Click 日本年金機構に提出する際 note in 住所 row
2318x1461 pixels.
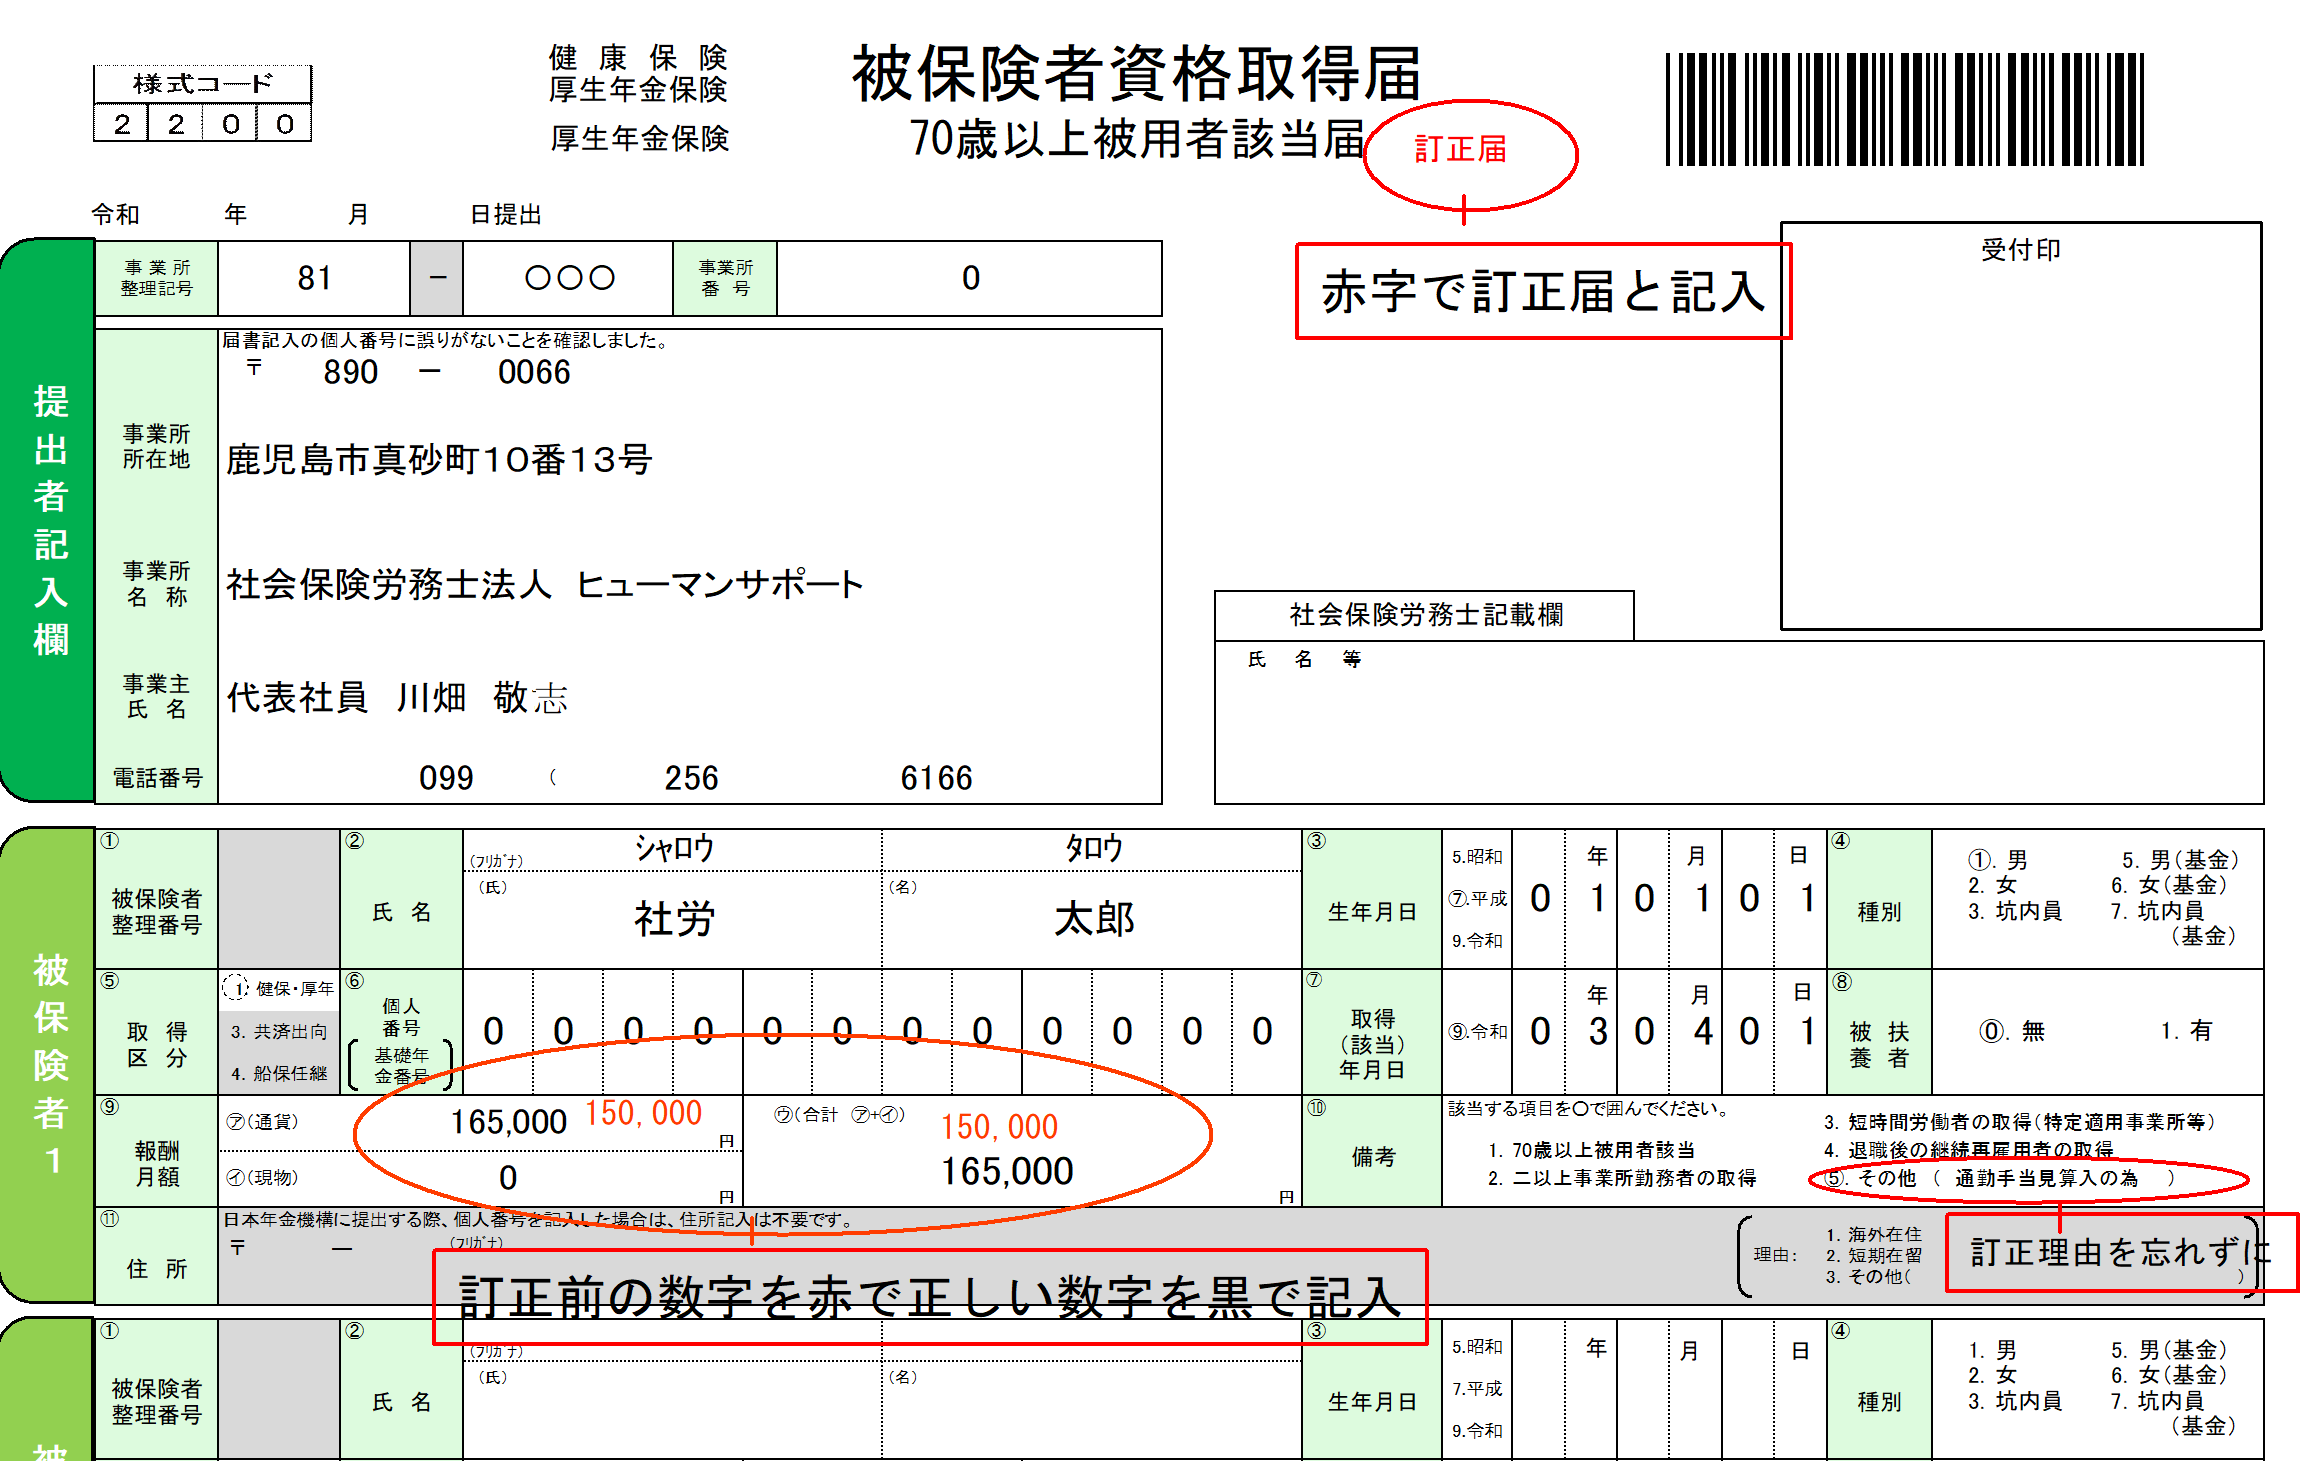pos(538,1220)
